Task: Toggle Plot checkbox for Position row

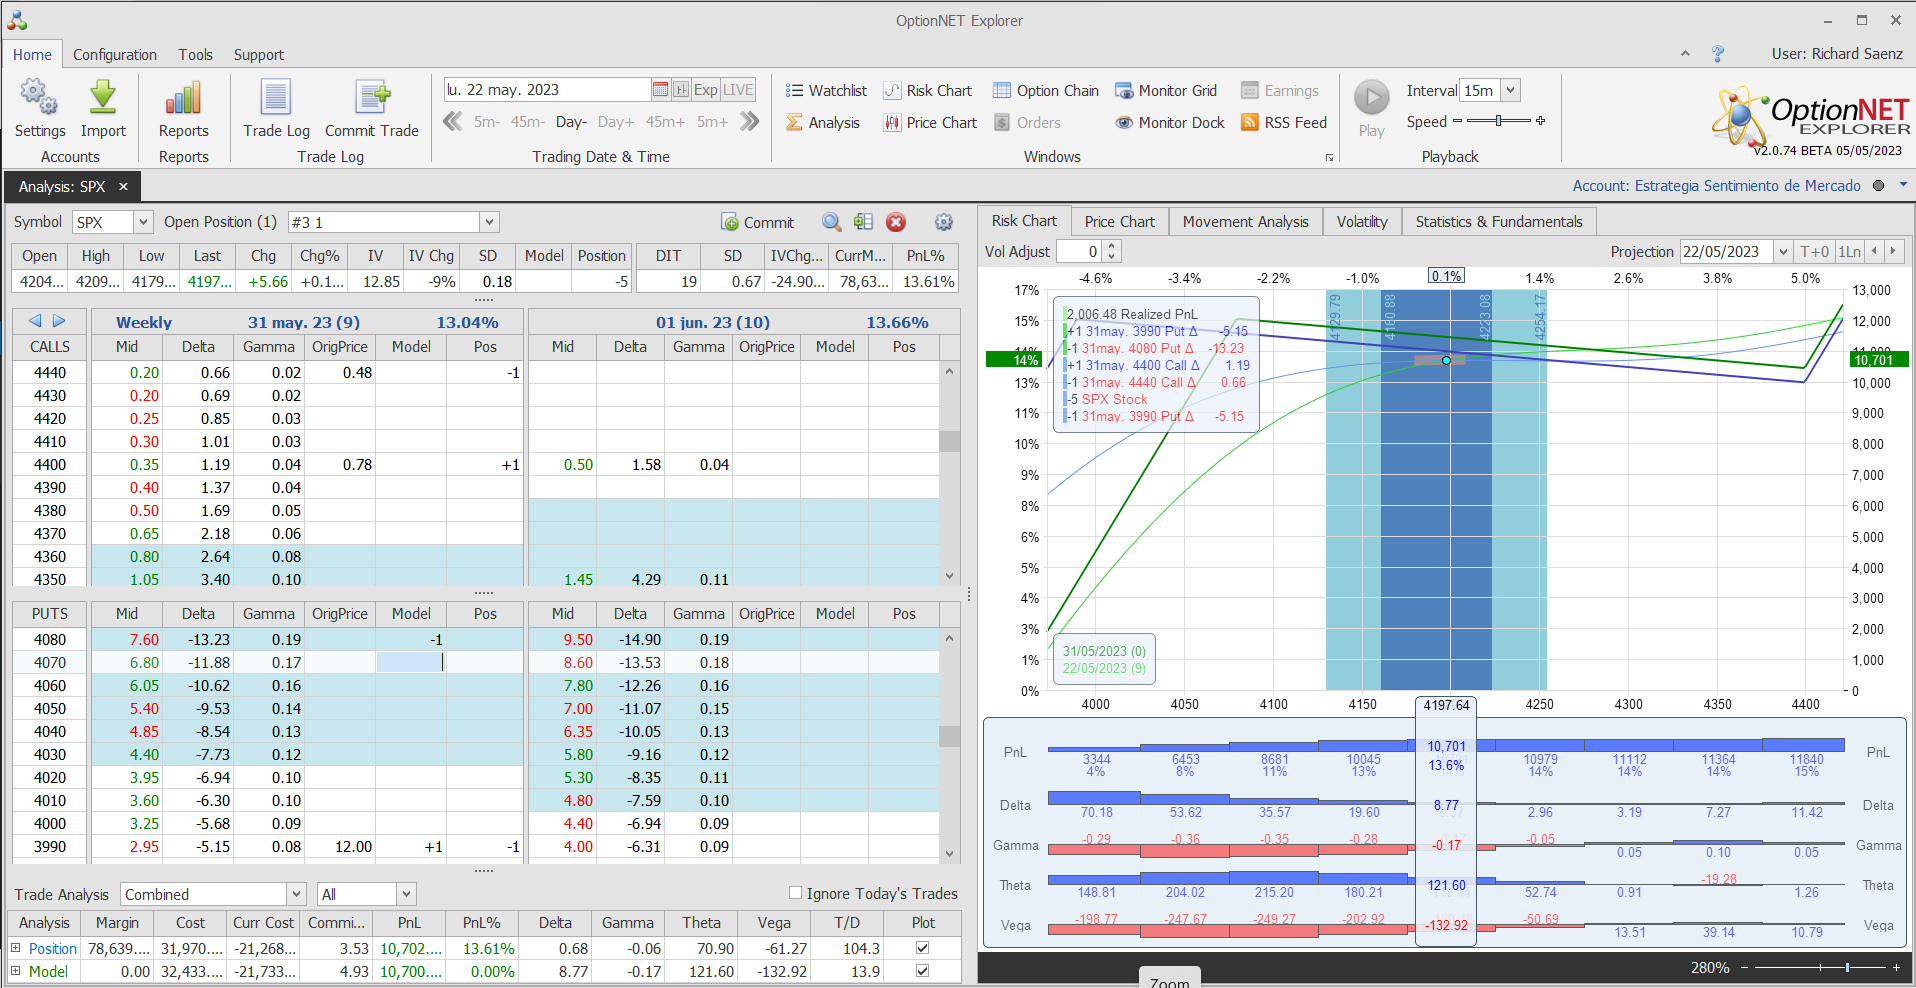Action: pyautogui.click(x=922, y=948)
